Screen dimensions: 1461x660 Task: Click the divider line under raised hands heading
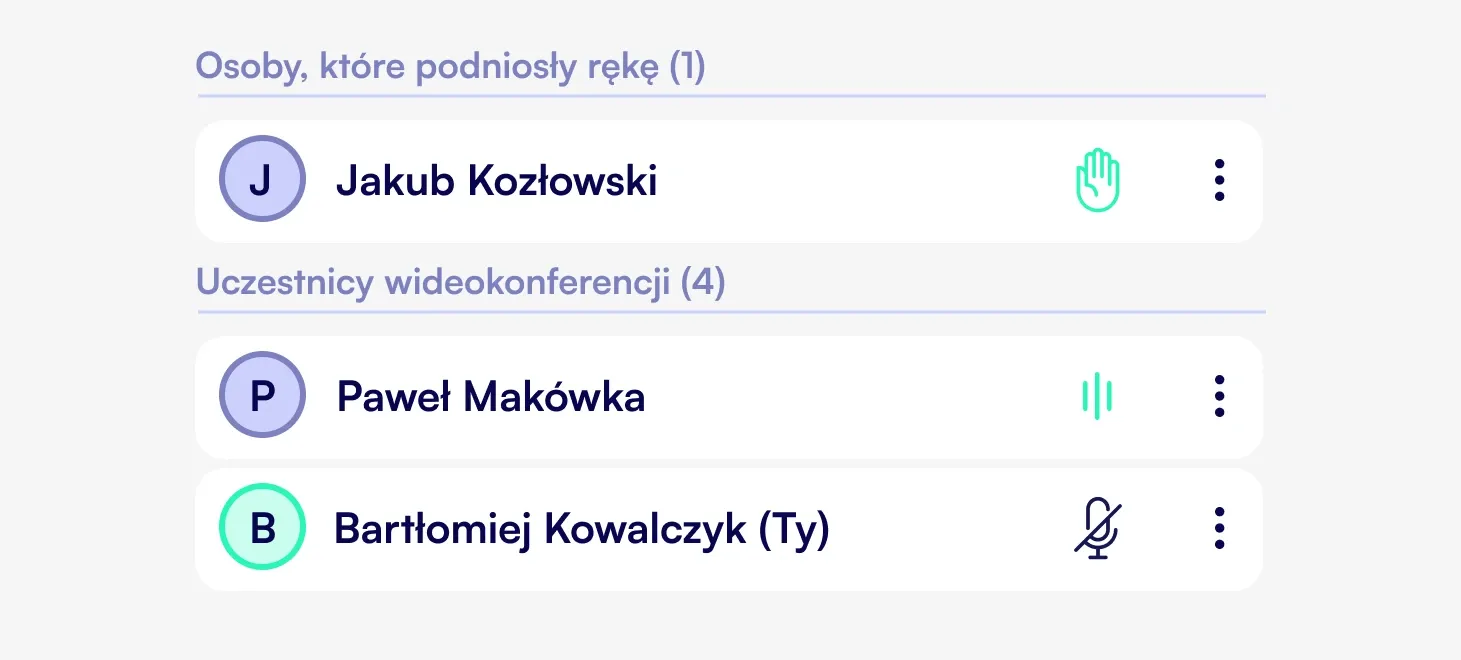pyautogui.click(x=732, y=96)
